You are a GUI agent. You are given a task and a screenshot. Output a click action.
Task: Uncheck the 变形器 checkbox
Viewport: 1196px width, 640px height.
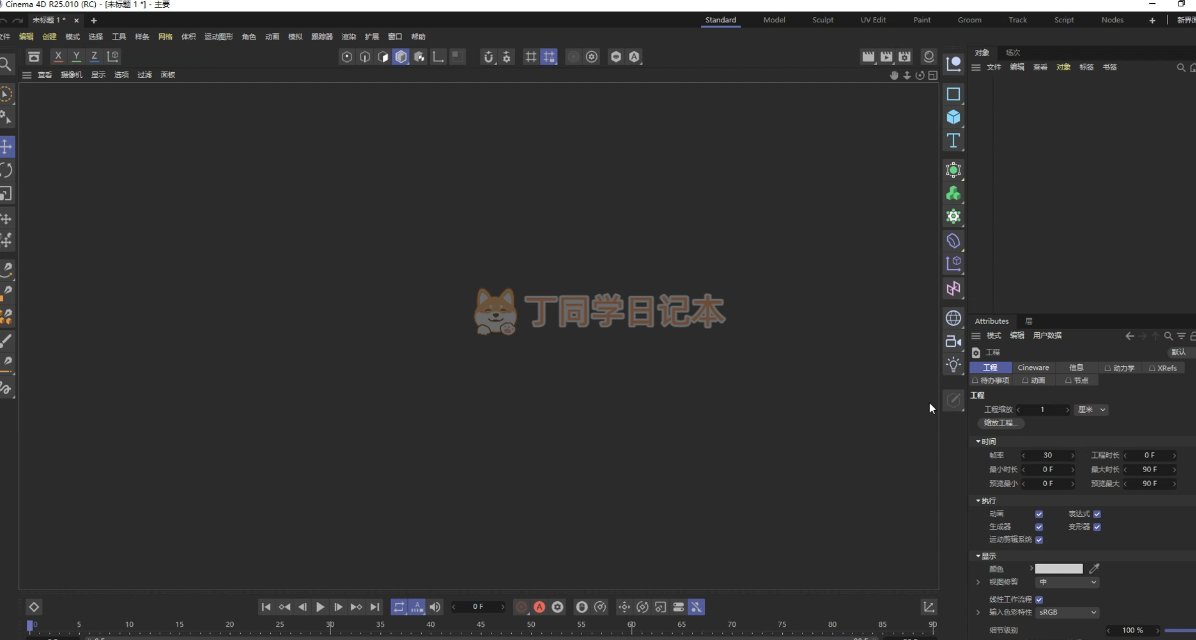click(x=1097, y=527)
